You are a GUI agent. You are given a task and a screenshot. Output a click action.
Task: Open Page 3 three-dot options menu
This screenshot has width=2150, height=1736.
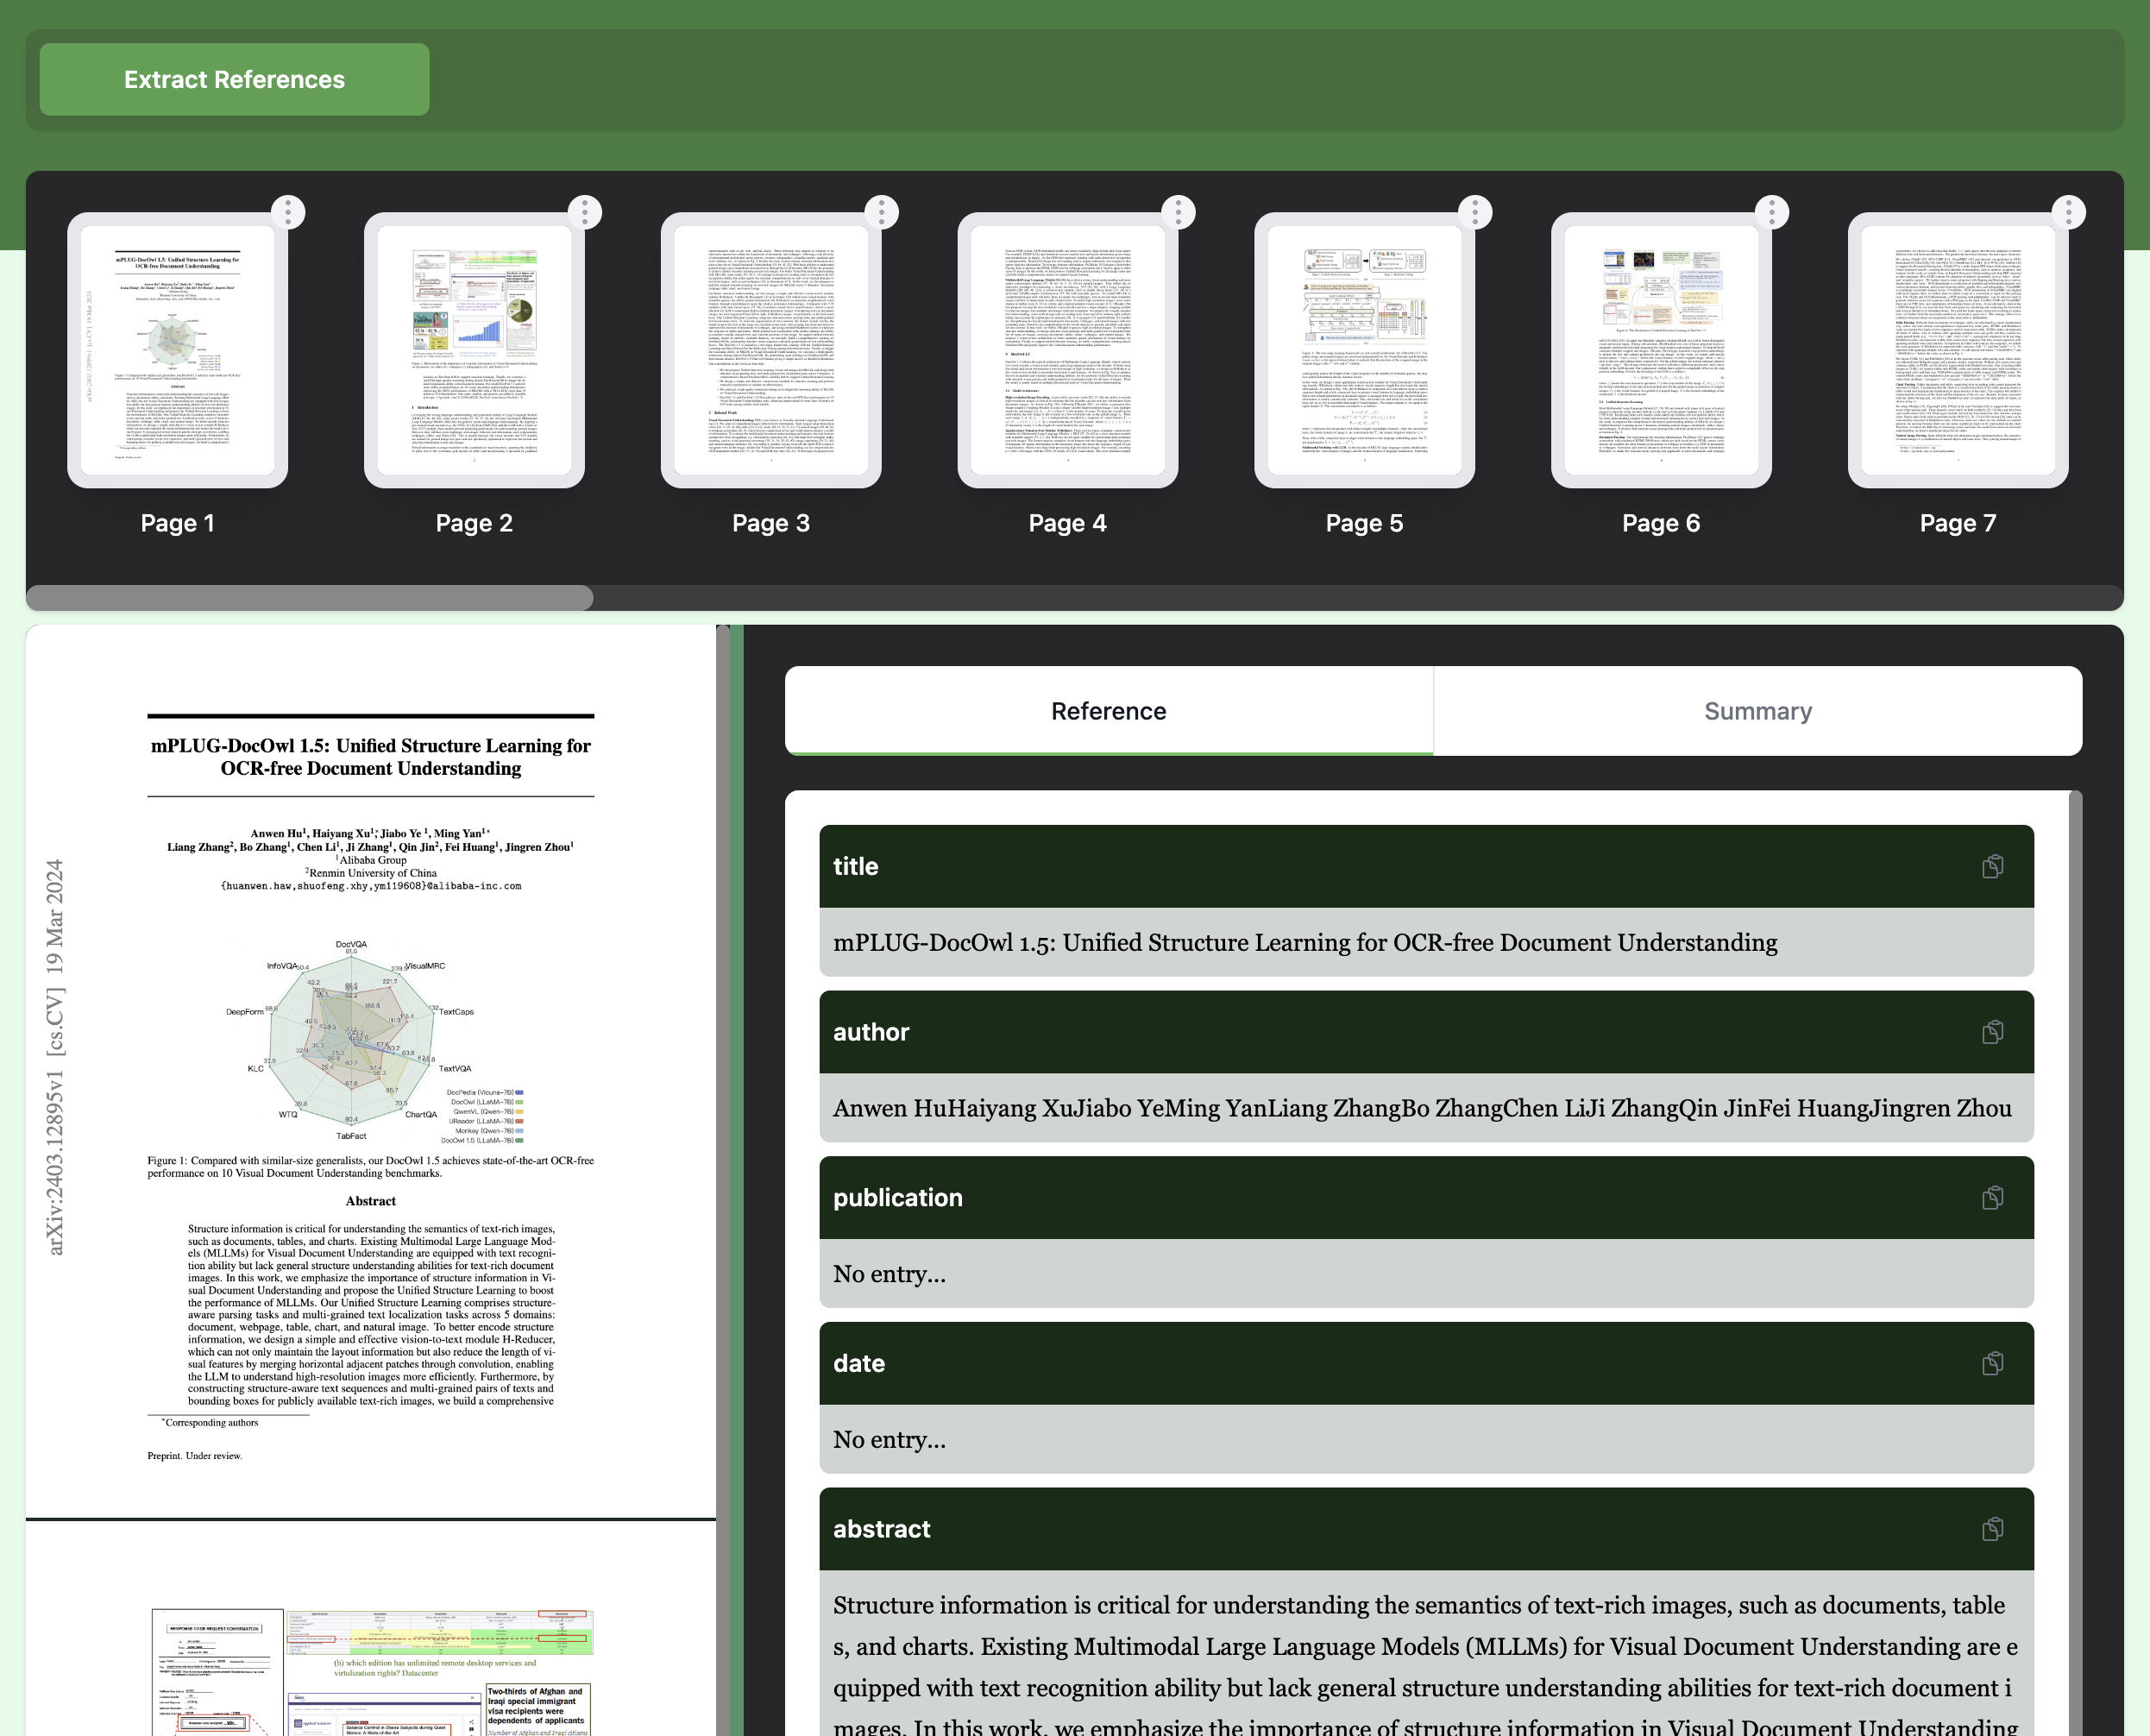(x=881, y=211)
